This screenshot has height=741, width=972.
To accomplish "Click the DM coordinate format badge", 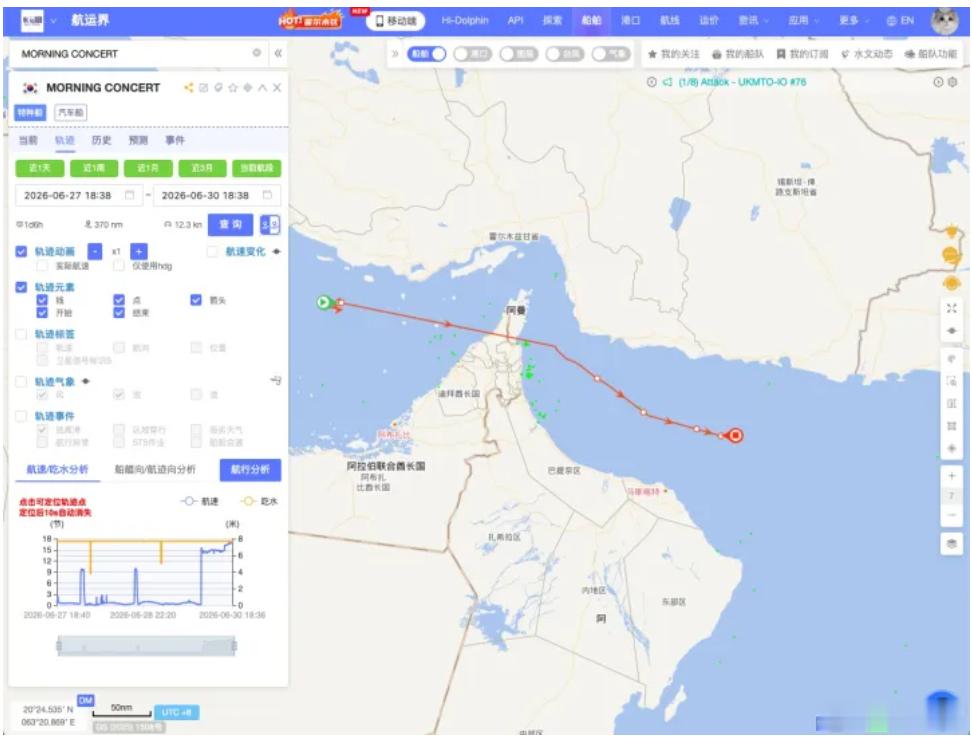I will pyautogui.click(x=86, y=700).
